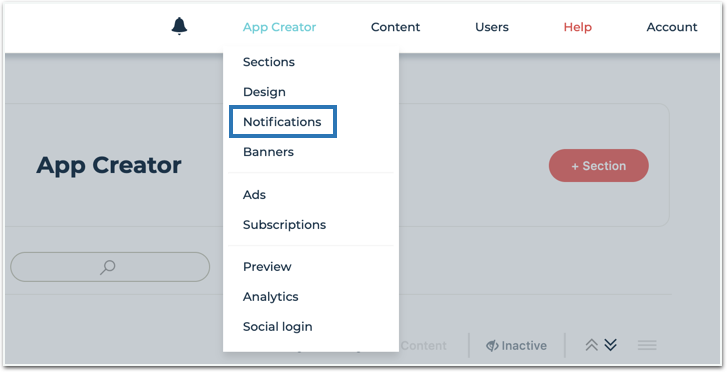Toggle the Inactive eye visibility status
Screen dimensions: 727x372
click(x=516, y=346)
